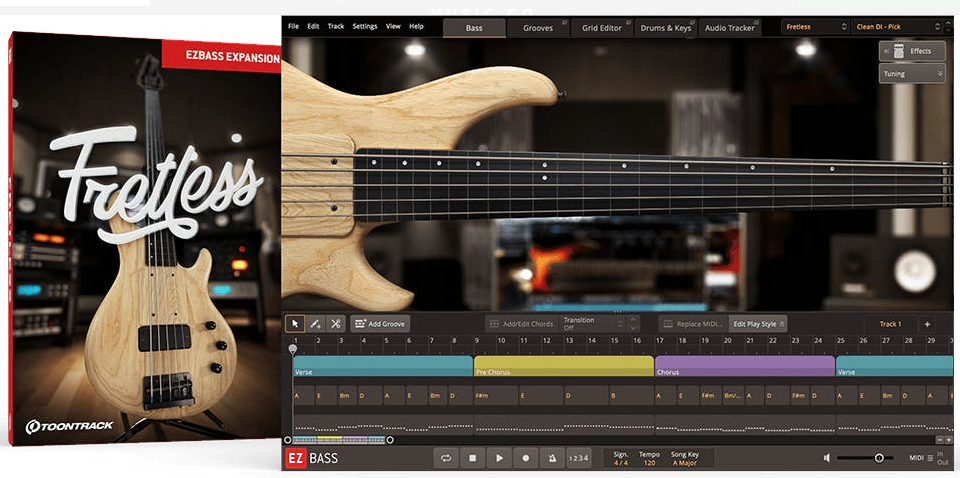
Task: Click the F#m chord in Pre Chorus
Action: click(495, 395)
